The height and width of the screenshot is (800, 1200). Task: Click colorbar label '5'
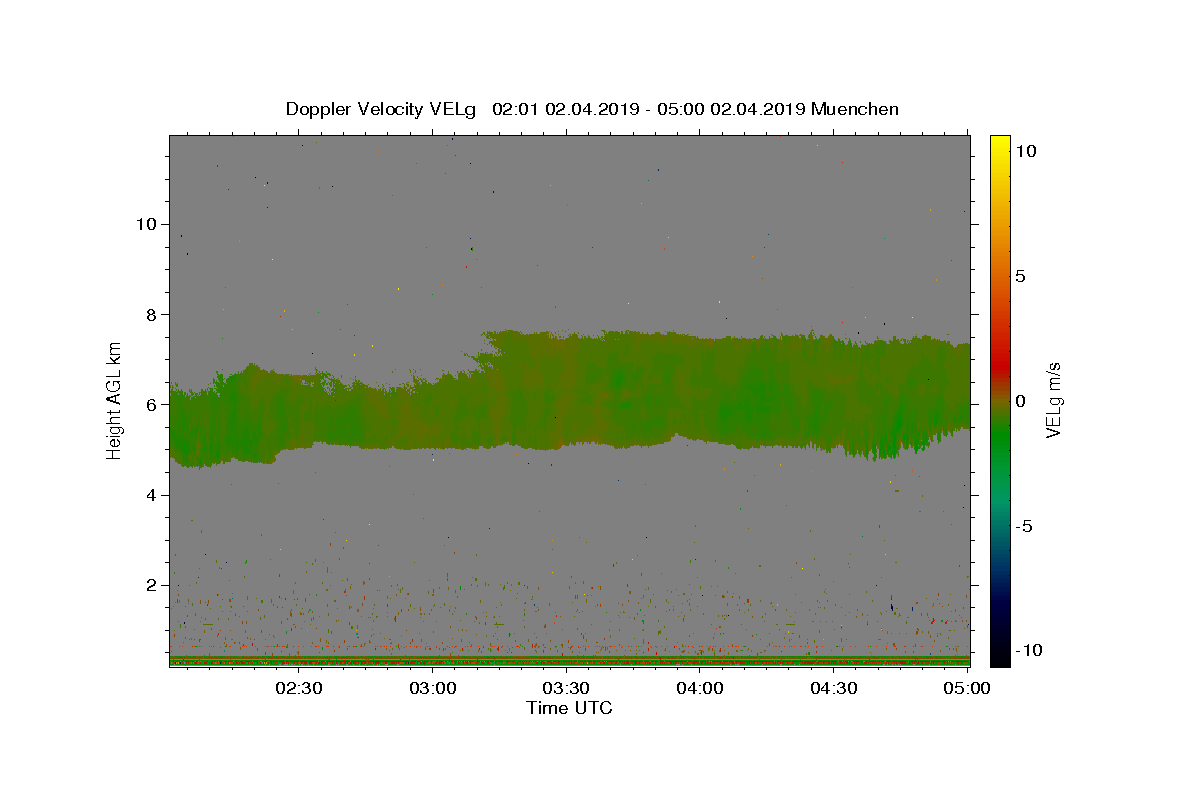[1020, 276]
